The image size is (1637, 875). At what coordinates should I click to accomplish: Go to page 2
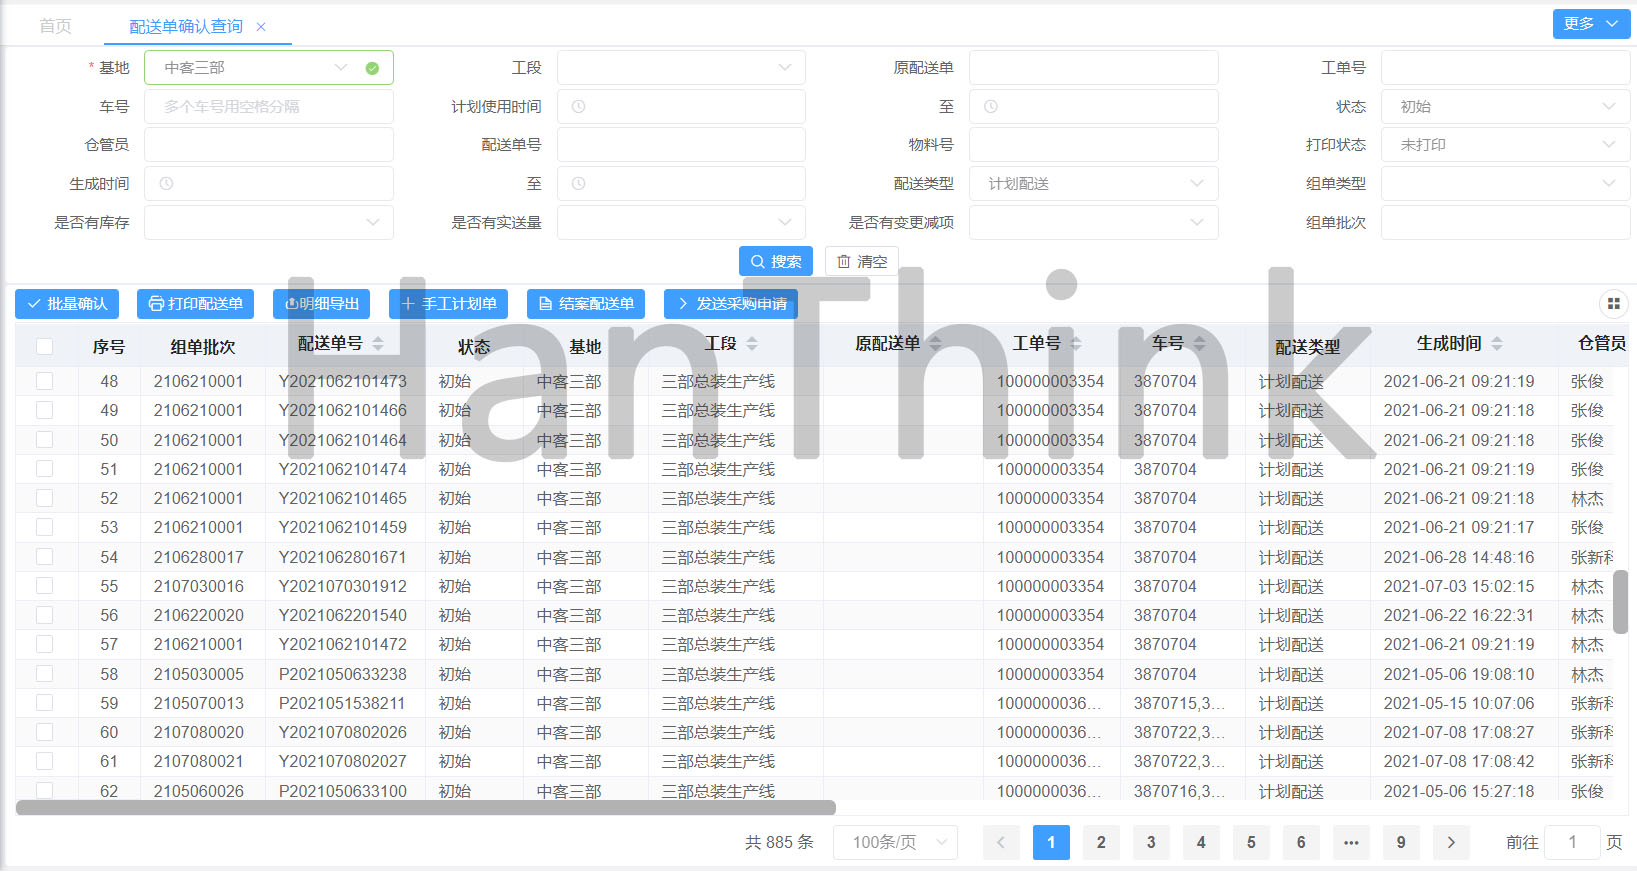click(x=1101, y=842)
